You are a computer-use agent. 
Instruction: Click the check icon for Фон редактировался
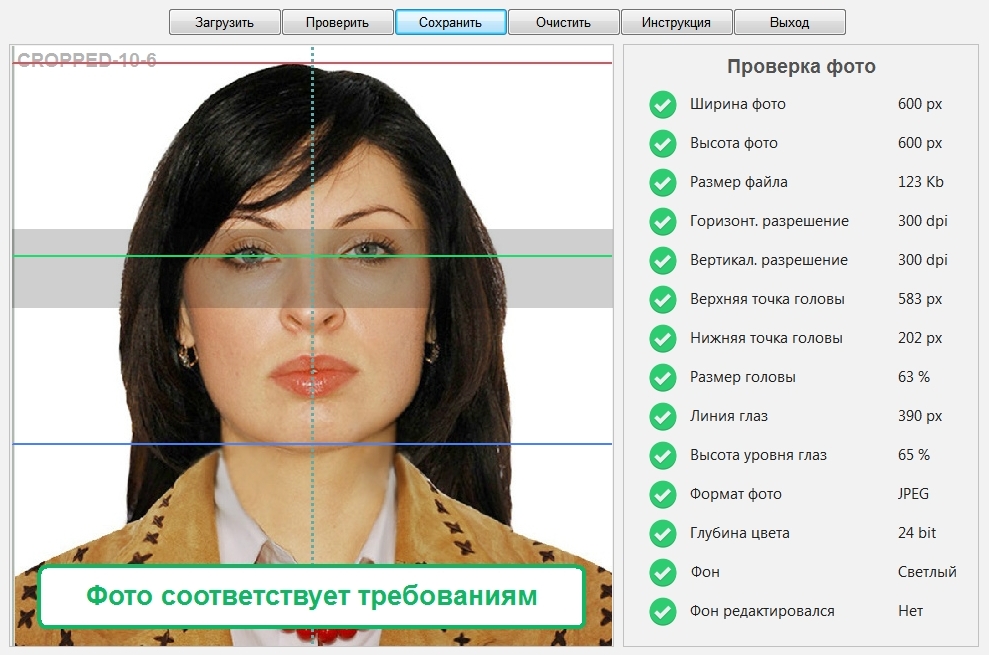pyautogui.click(x=663, y=611)
